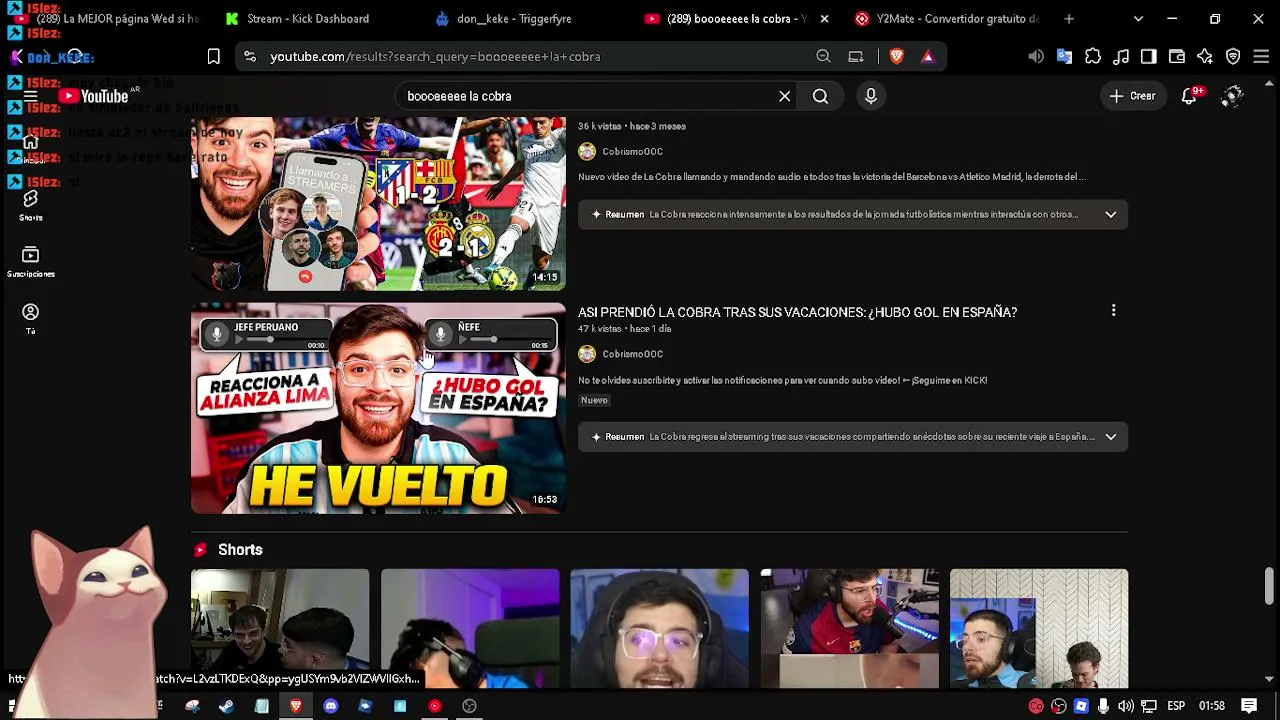
Task: Visit CobrismoOOC channel under the 36 k video
Action: (632, 152)
